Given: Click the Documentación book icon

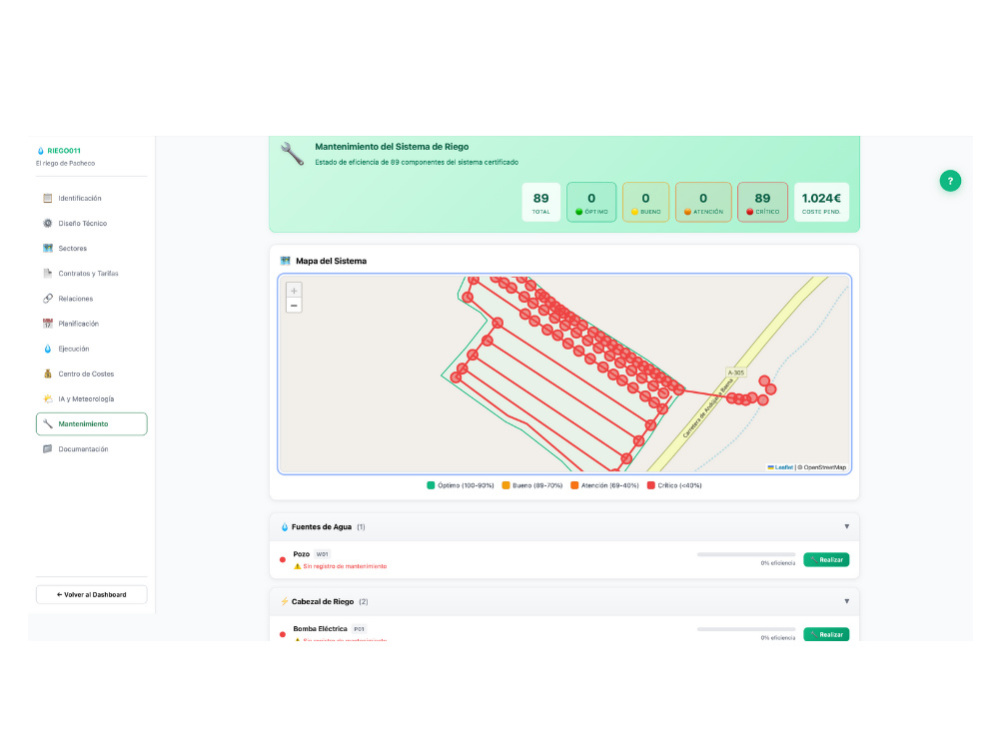Looking at the screenshot, I should [47, 449].
